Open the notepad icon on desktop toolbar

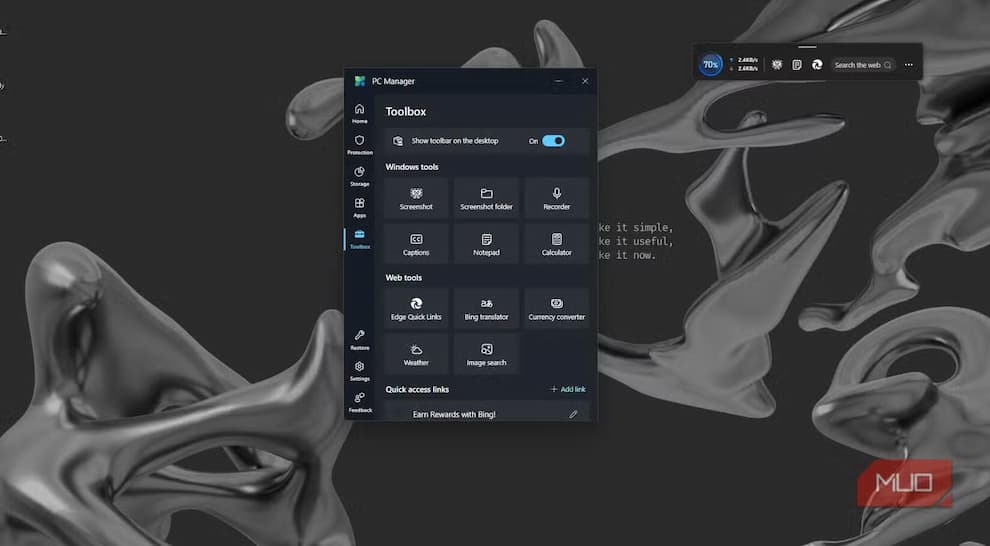pyautogui.click(x=797, y=64)
